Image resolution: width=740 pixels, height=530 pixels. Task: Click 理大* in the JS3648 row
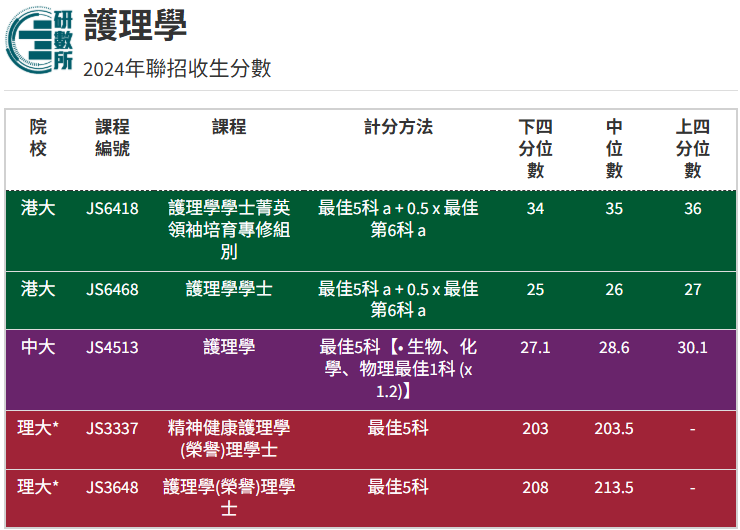pos(38,487)
